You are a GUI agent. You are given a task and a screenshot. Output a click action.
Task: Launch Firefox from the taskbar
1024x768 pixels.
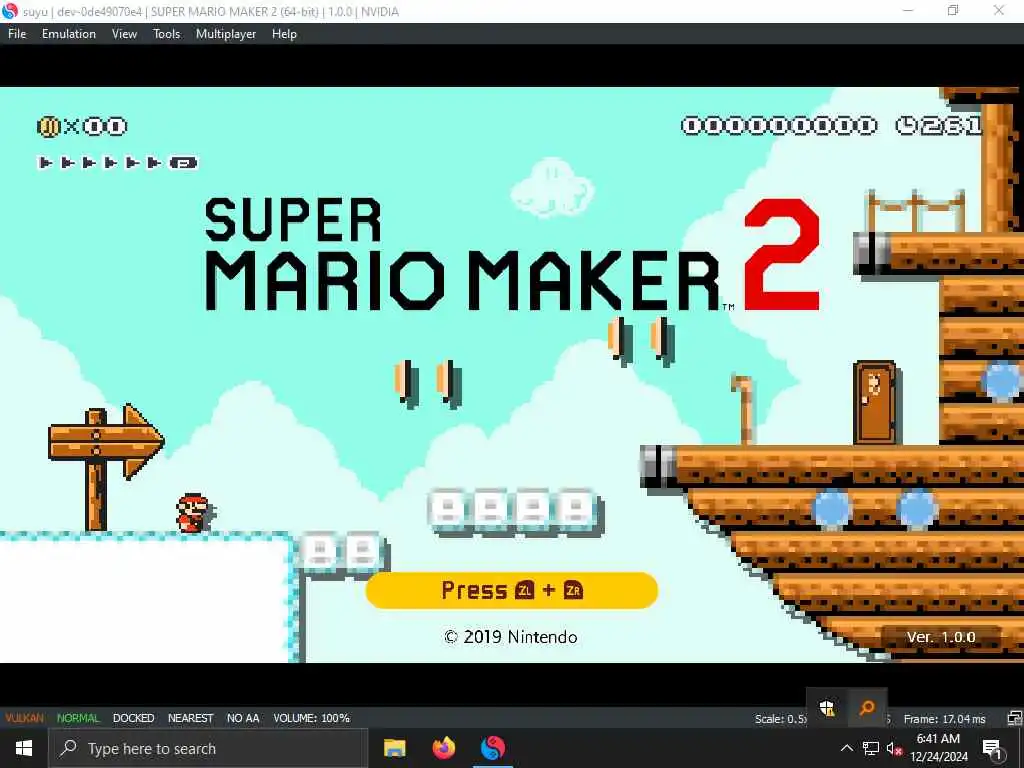click(x=444, y=748)
